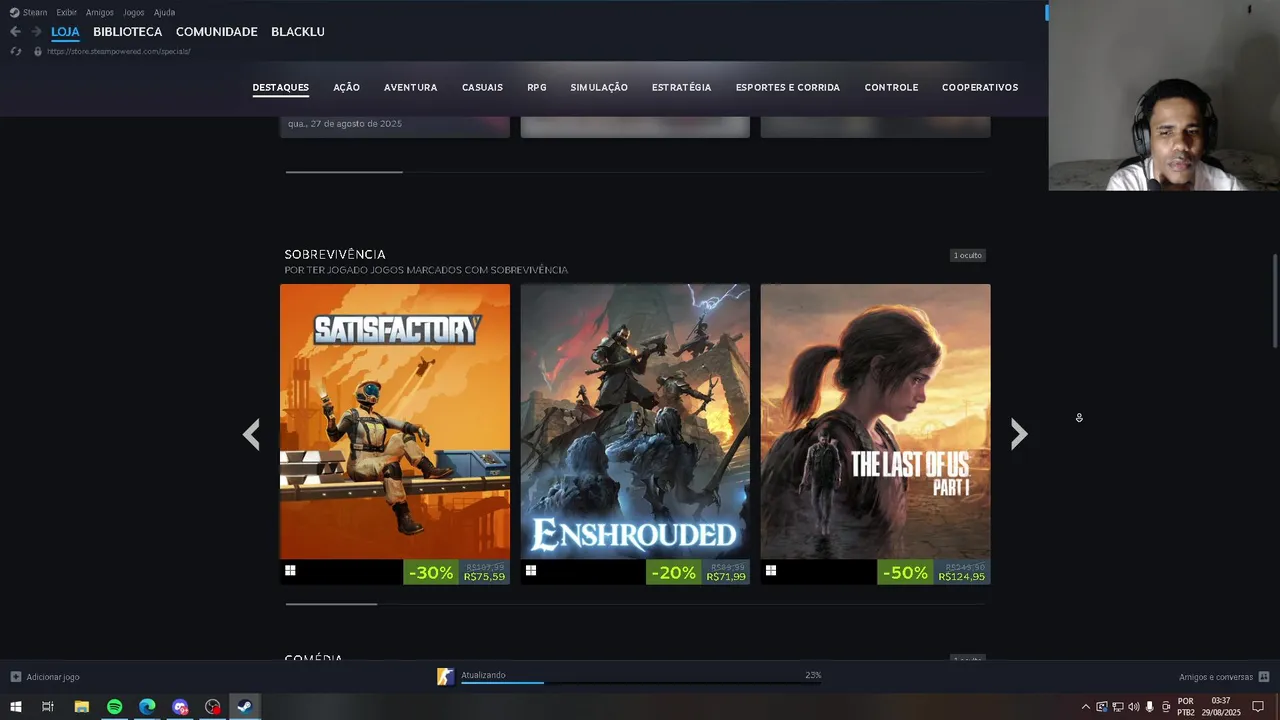Open File Explorer from the taskbar
The height and width of the screenshot is (720, 1280).
coord(82,707)
